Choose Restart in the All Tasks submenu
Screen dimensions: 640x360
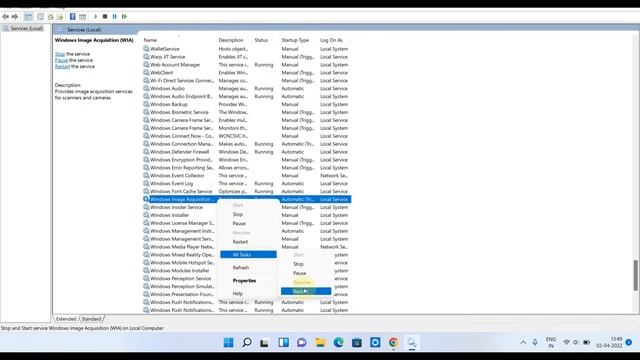click(306, 291)
